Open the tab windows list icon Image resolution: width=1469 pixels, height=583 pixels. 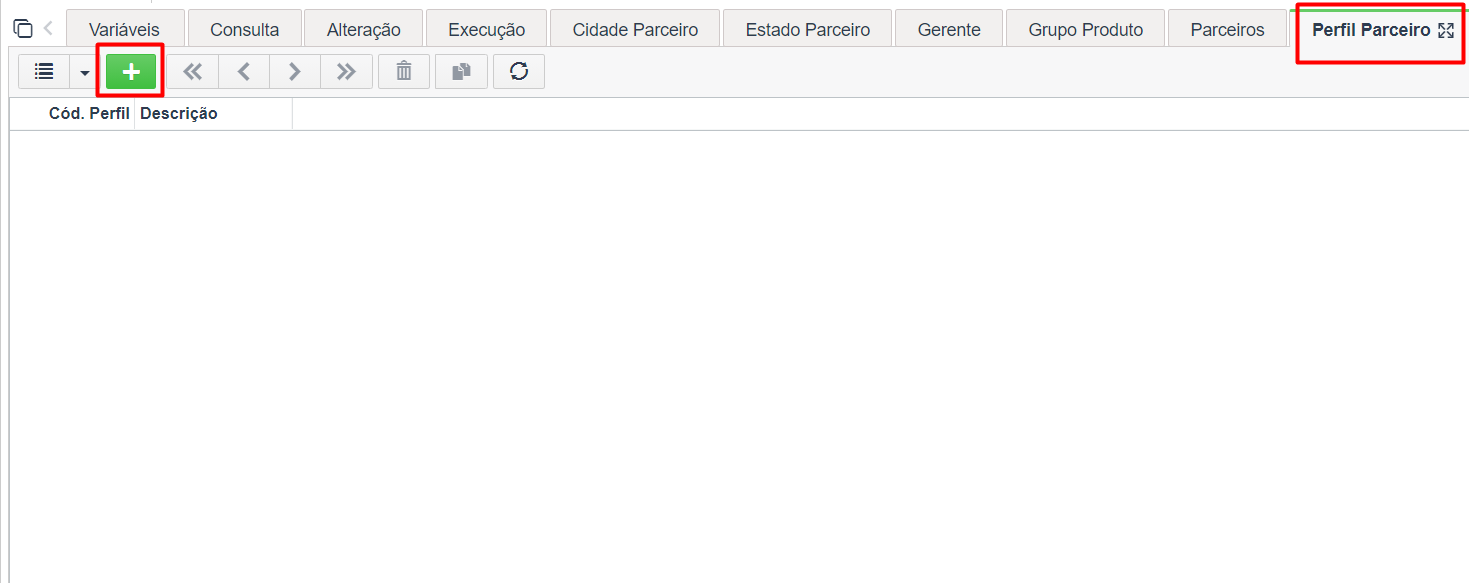coord(22,29)
